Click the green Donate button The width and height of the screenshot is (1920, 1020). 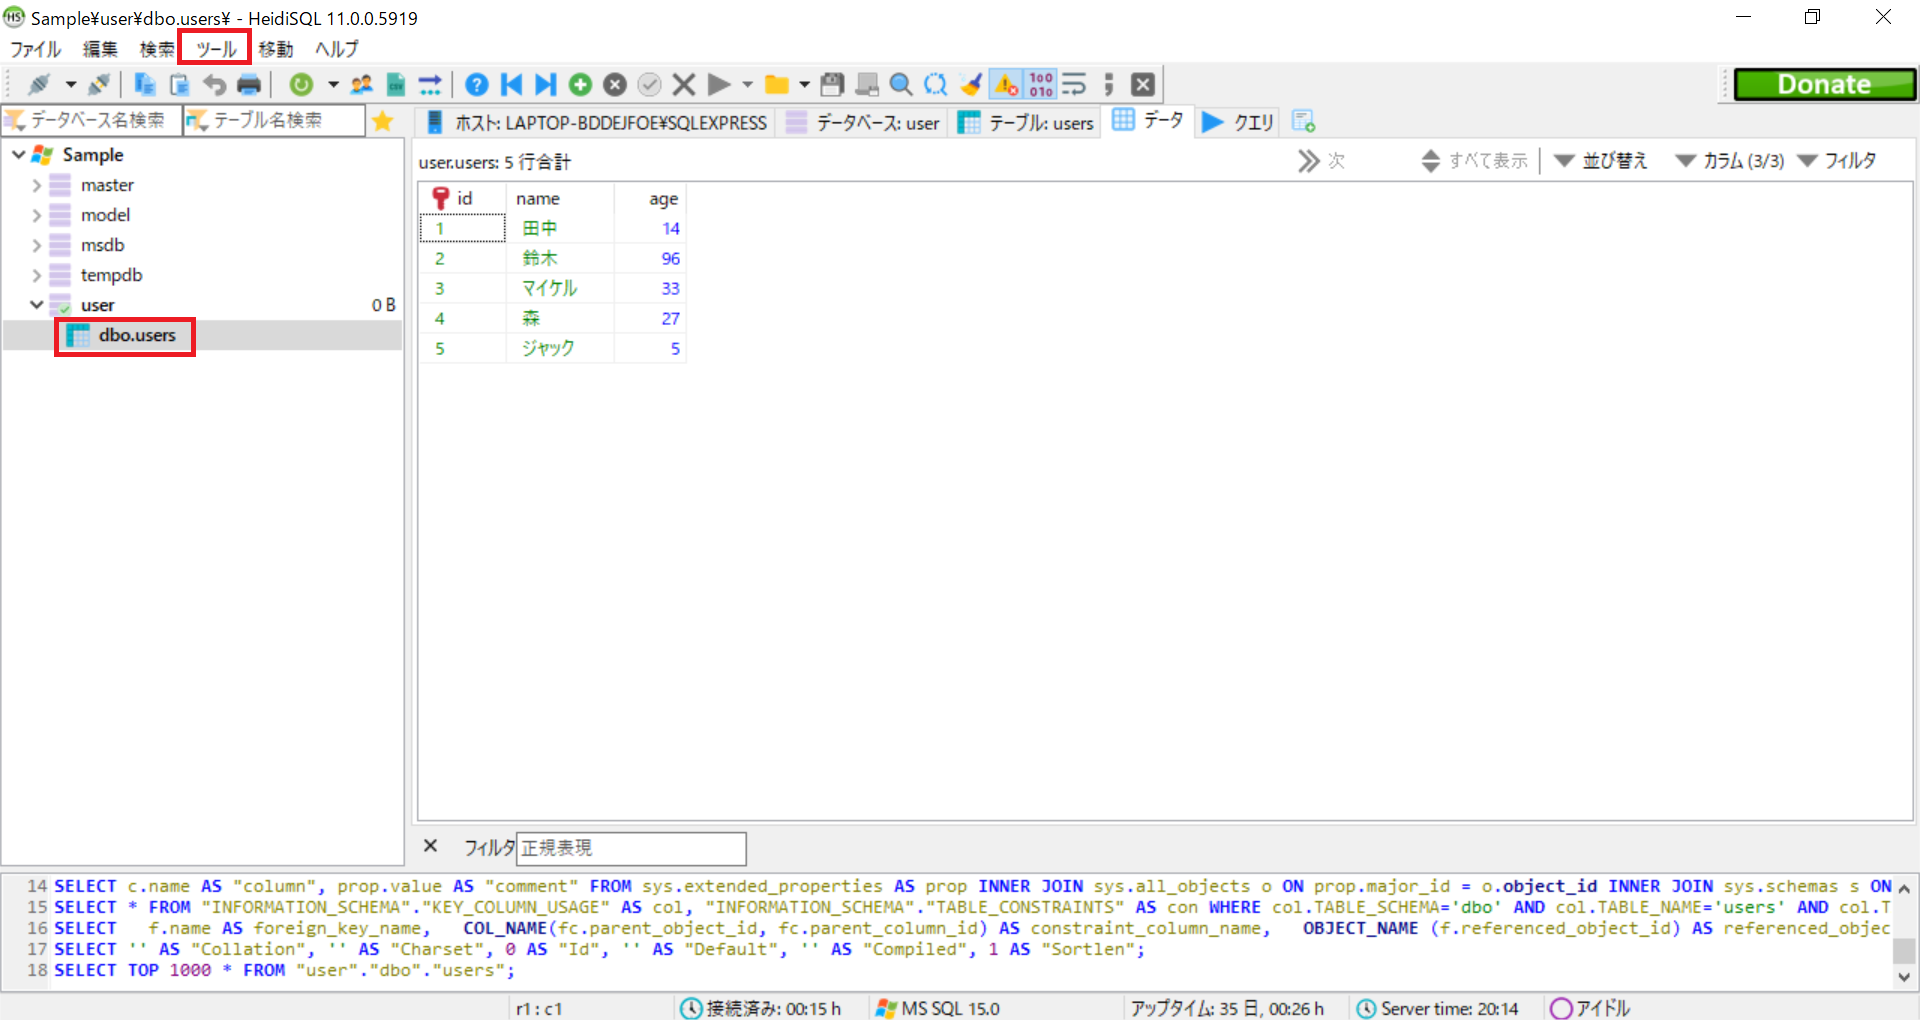pyautogui.click(x=1825, y=85)
